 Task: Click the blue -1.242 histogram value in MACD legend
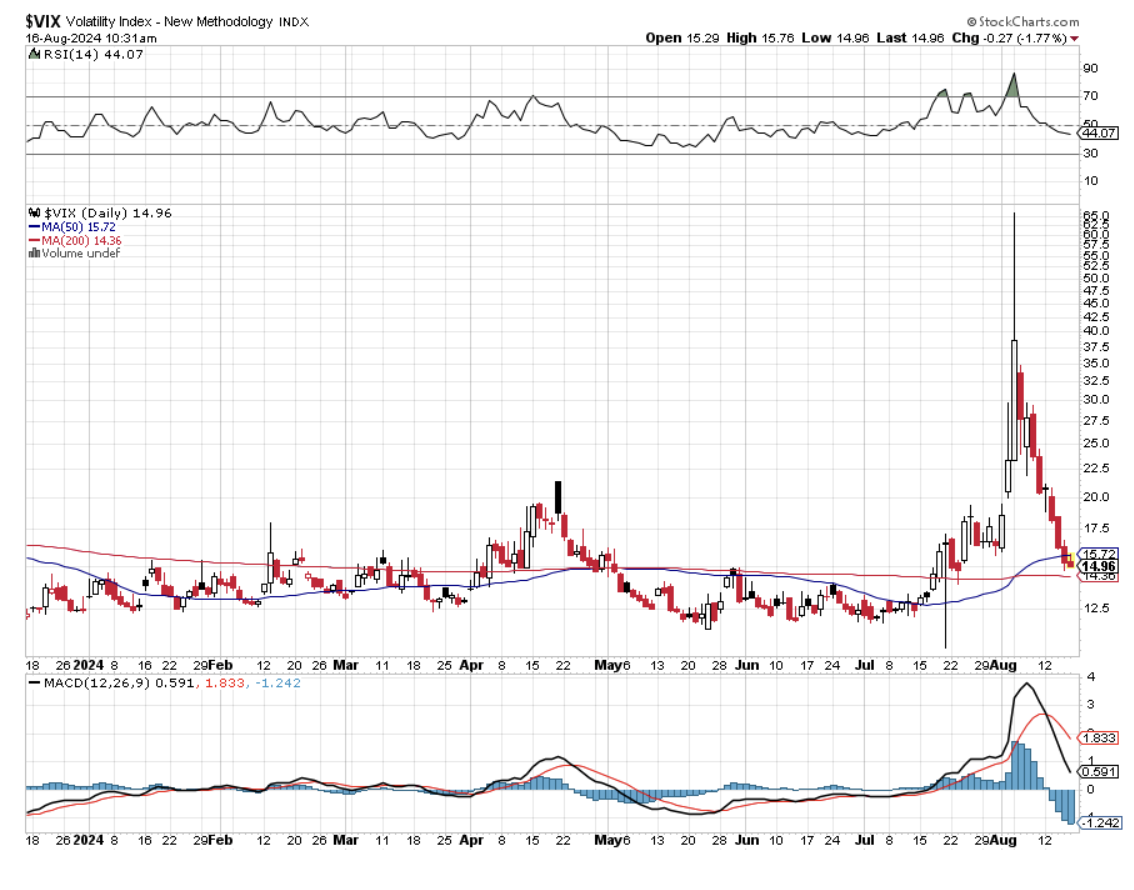[x=278, y=683]
